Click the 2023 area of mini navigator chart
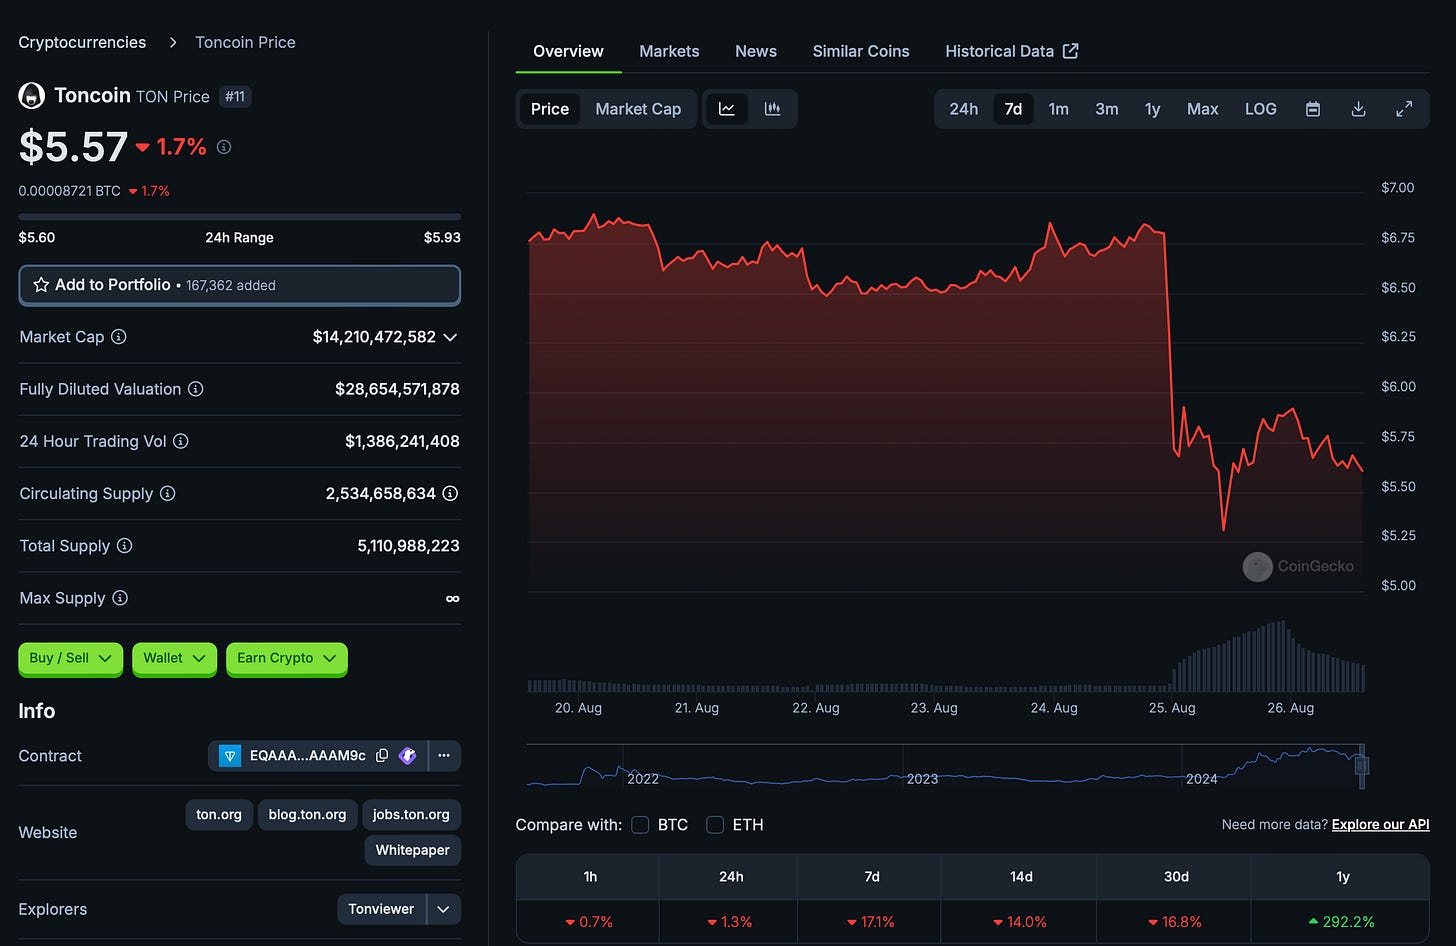This screenshot has height=946, width=1456. click(x=922, y=778)
